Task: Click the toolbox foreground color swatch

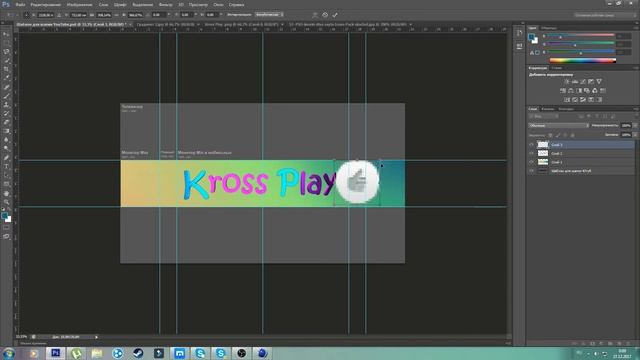Action: tap(4, 216)
